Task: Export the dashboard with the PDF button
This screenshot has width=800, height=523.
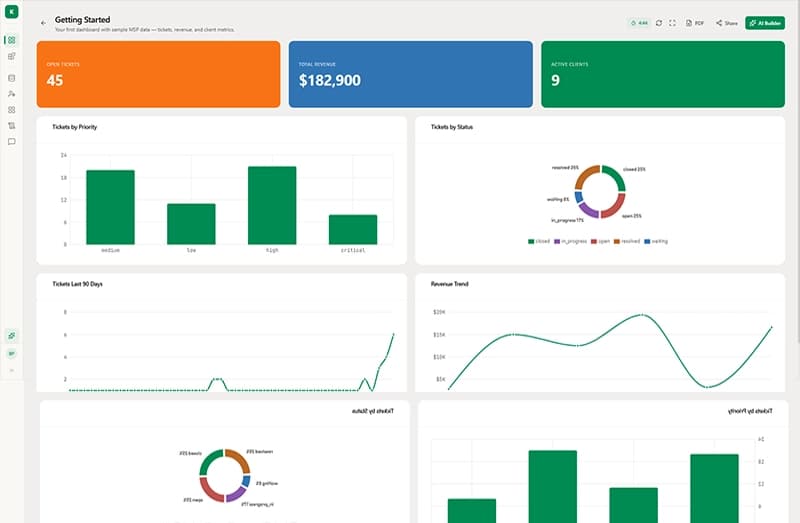Action: click(695, 23)
